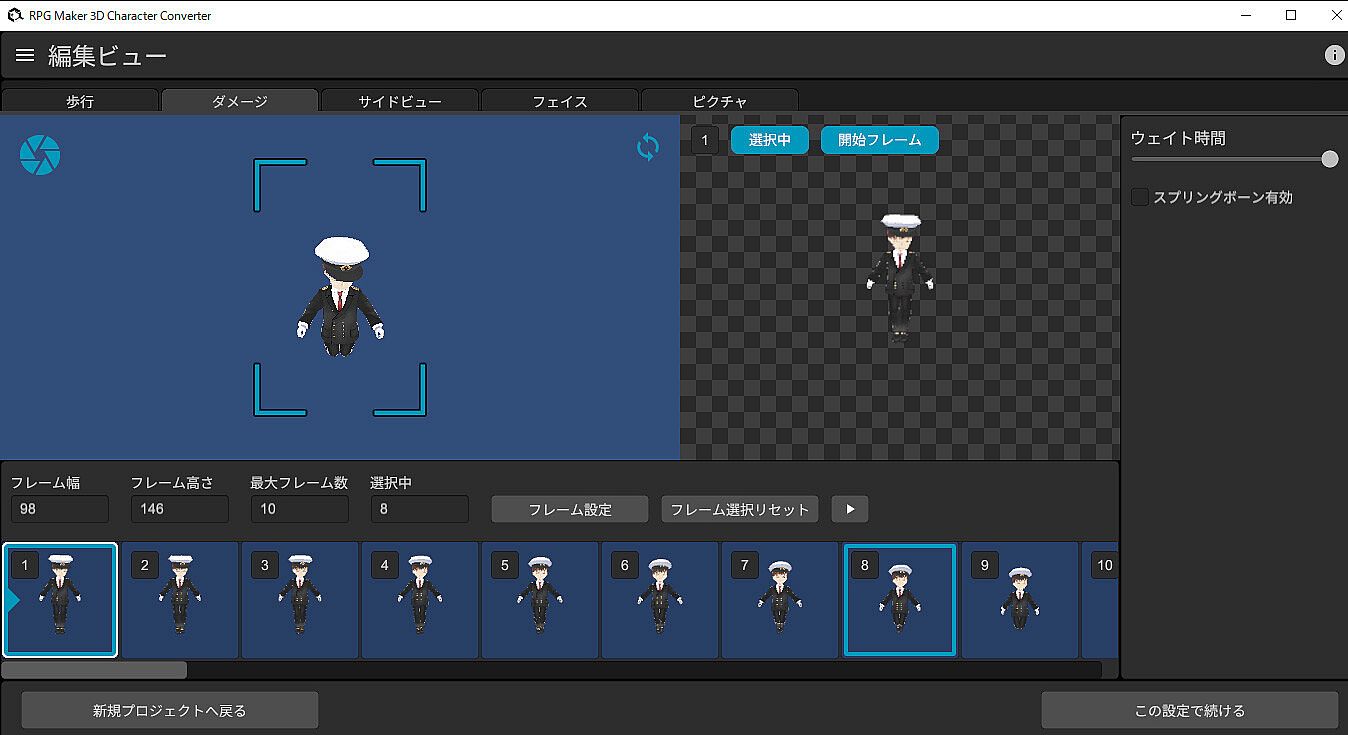The image size is (1348, 735).
Task: Continue with この設定で続ける button
Action: tap(1189, 710)
